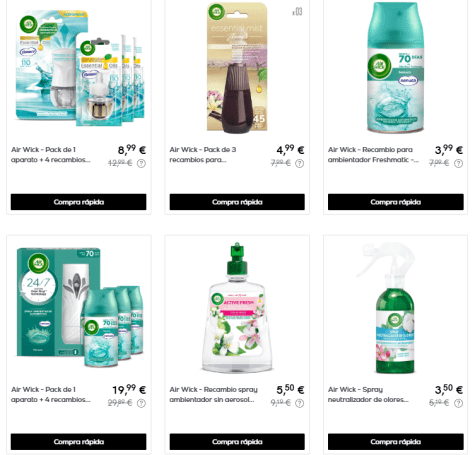The height and width of the screenshot is (455, 475).
Task: Open 'Air Wick - Spray neutralizador de olores' title
Action: 368,394
